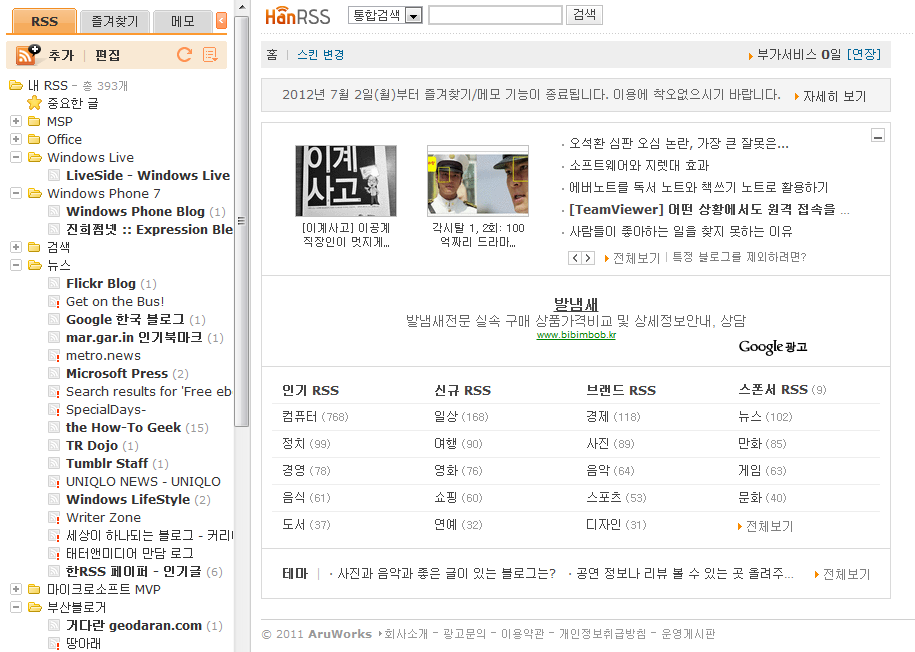Click 편집 to edit feeds

point(107,55)
